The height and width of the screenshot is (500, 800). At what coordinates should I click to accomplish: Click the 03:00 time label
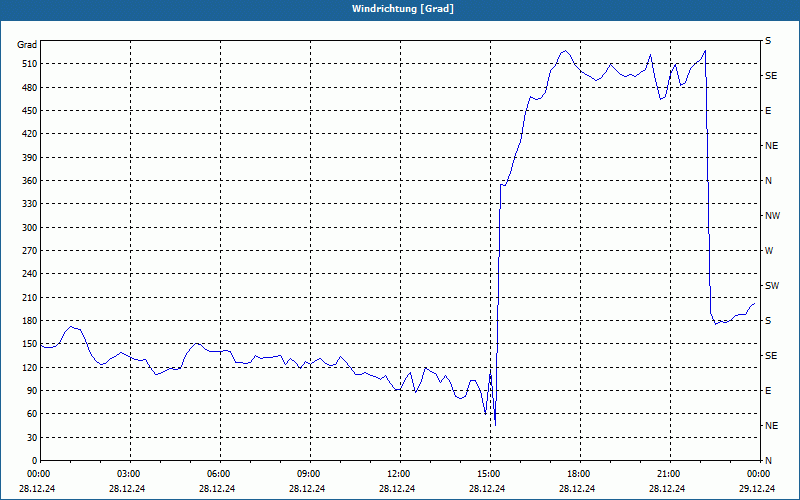pos(128,474)
